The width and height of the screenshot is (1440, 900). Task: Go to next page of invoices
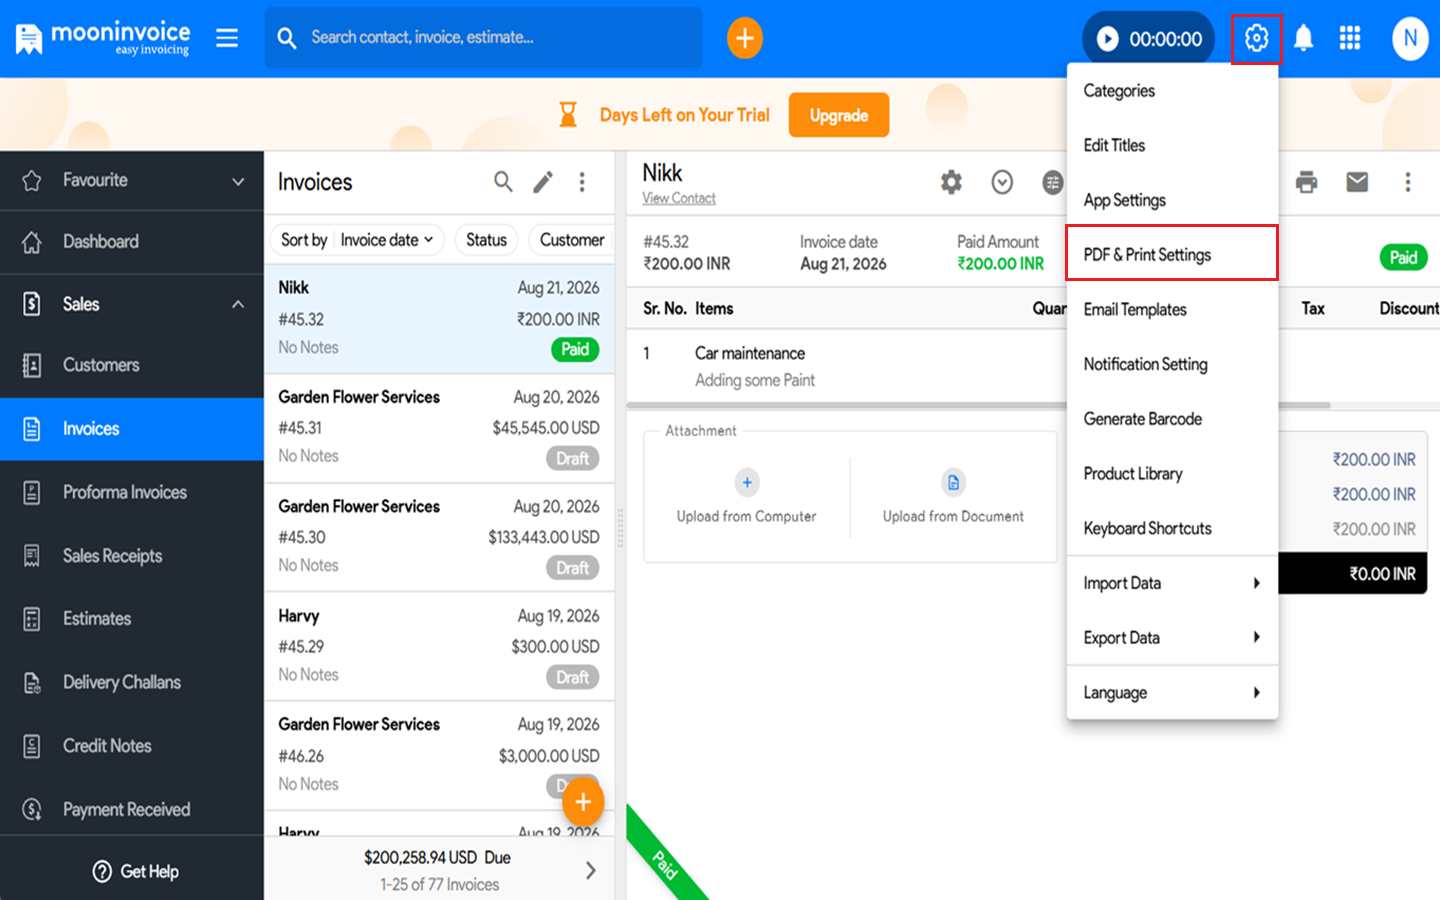[591, 871]
